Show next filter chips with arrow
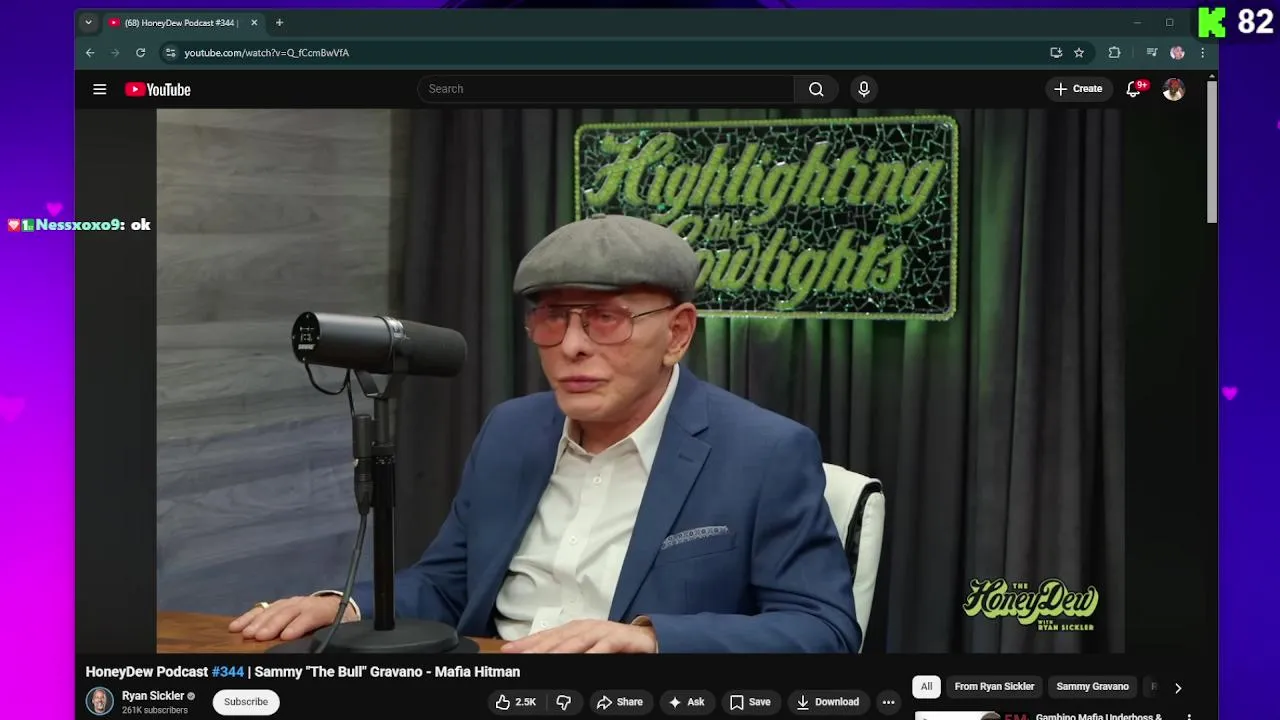 click(x=1178, y=688)
